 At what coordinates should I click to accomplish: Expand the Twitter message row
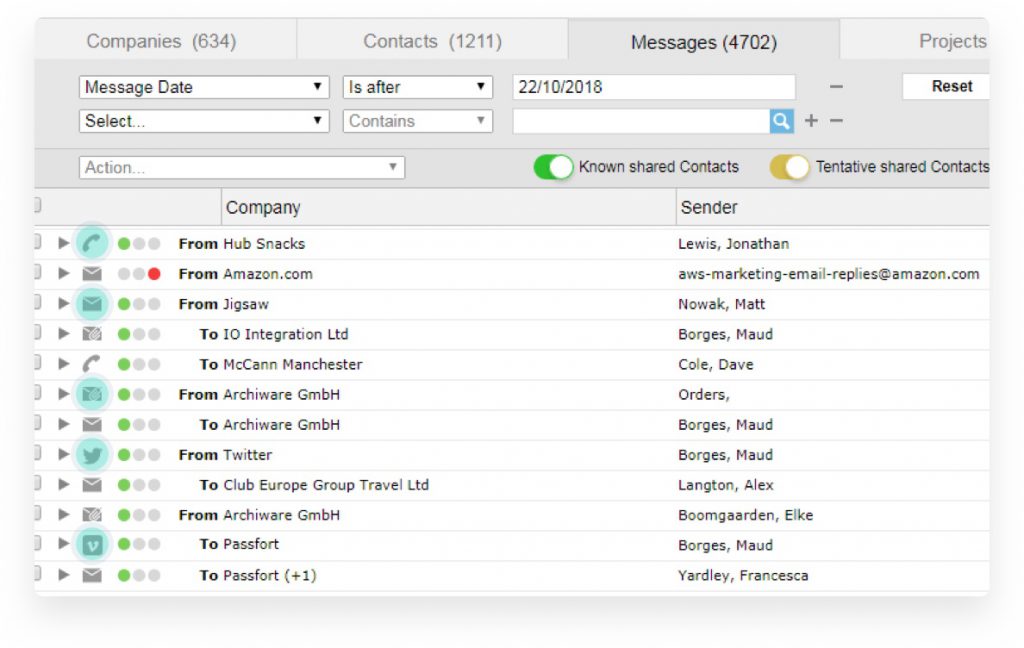pos(63,455)
